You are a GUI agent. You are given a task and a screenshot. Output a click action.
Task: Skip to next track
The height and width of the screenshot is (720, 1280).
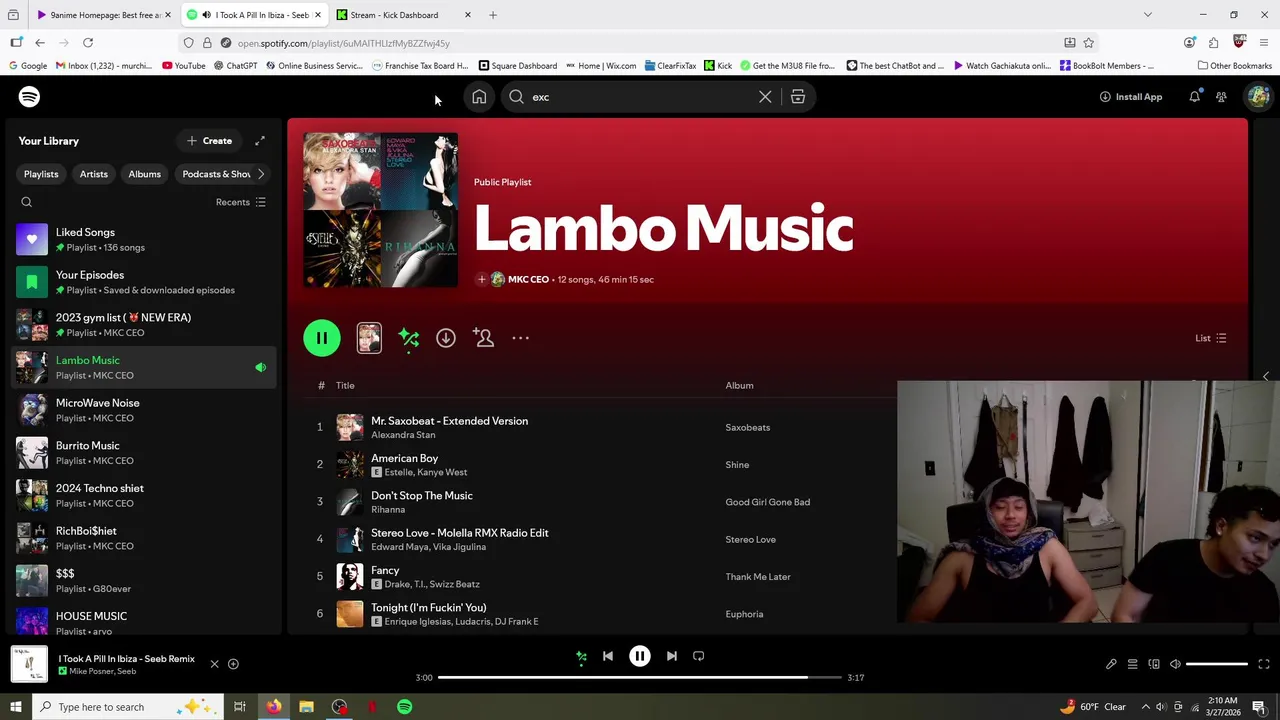click(672, 656)
